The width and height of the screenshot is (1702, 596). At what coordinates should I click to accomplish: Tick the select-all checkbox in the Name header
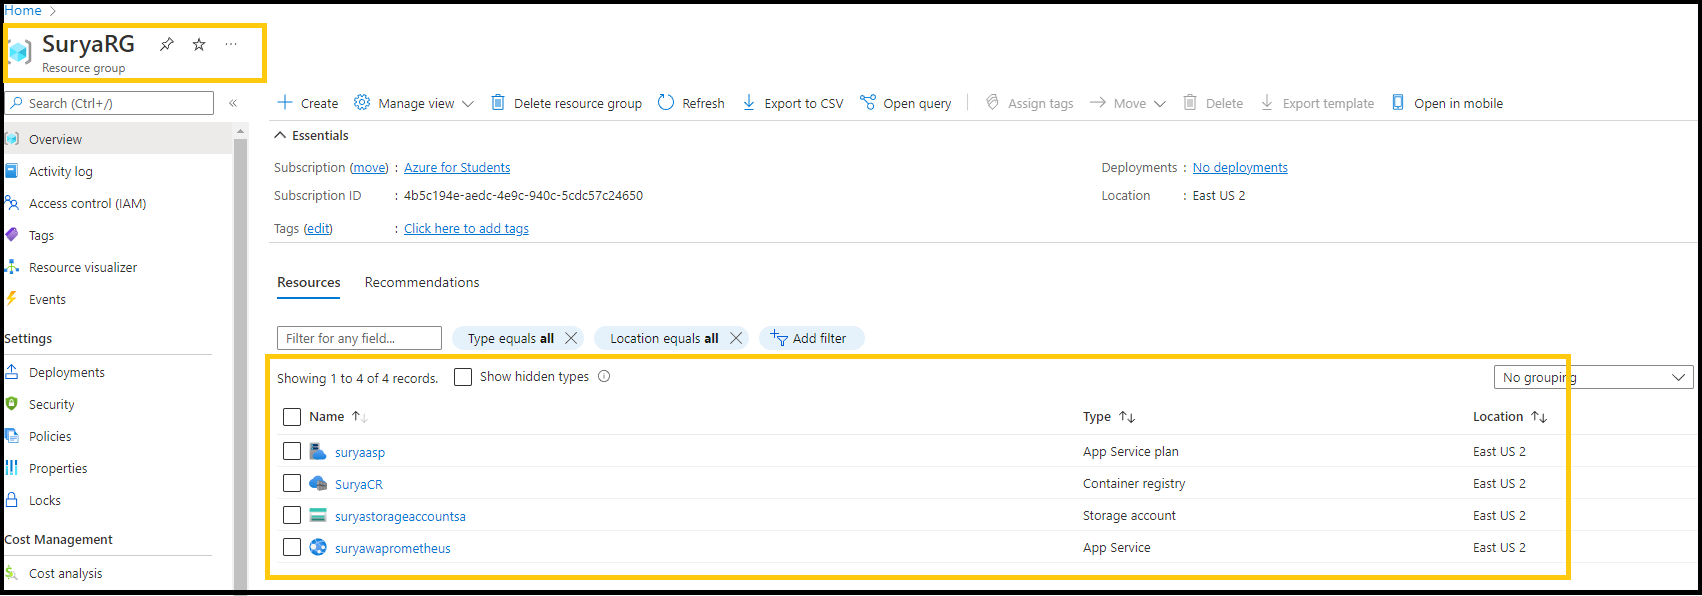pos(292,417)
